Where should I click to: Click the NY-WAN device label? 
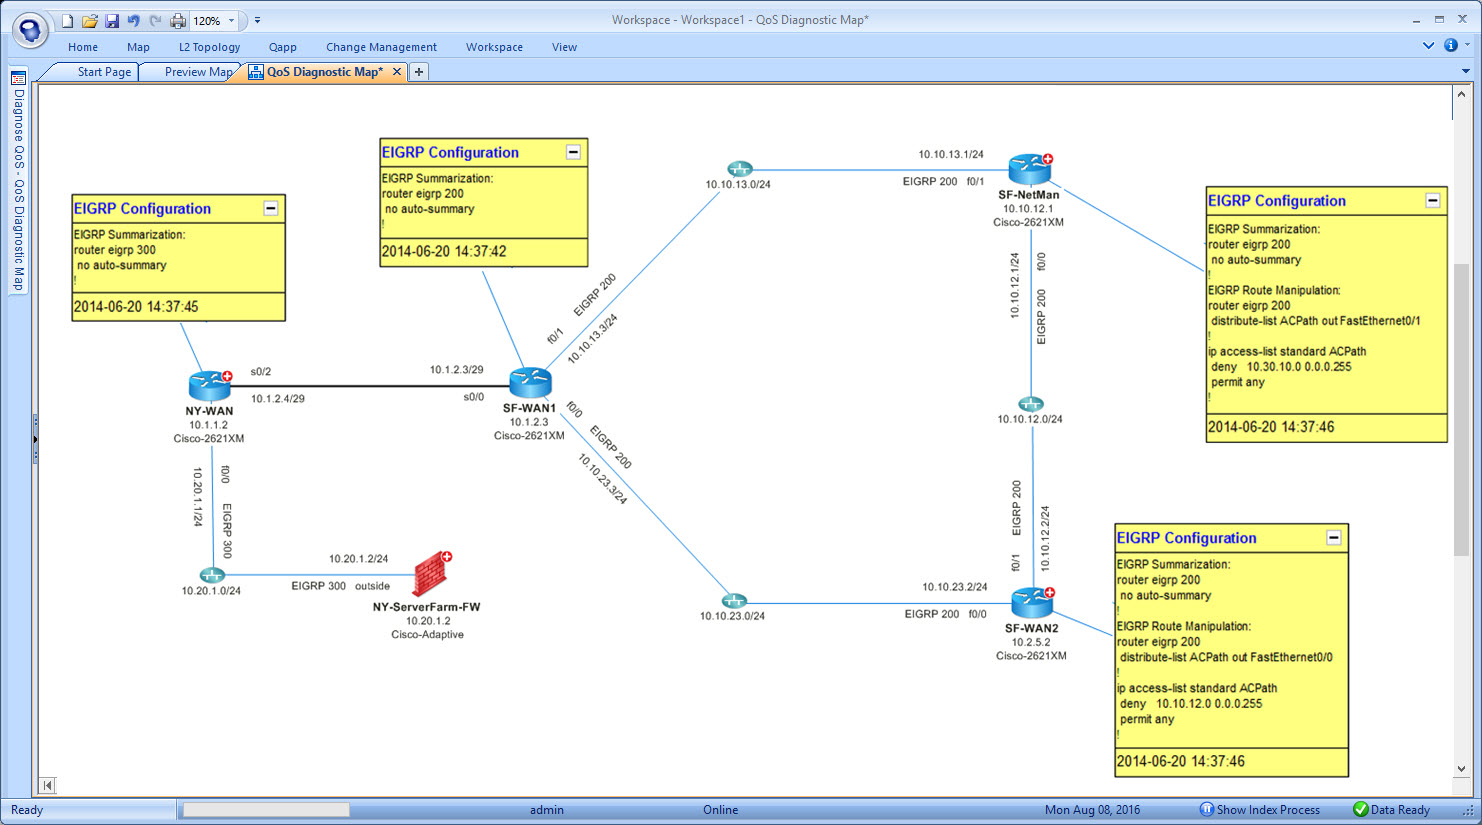[209, 411]
